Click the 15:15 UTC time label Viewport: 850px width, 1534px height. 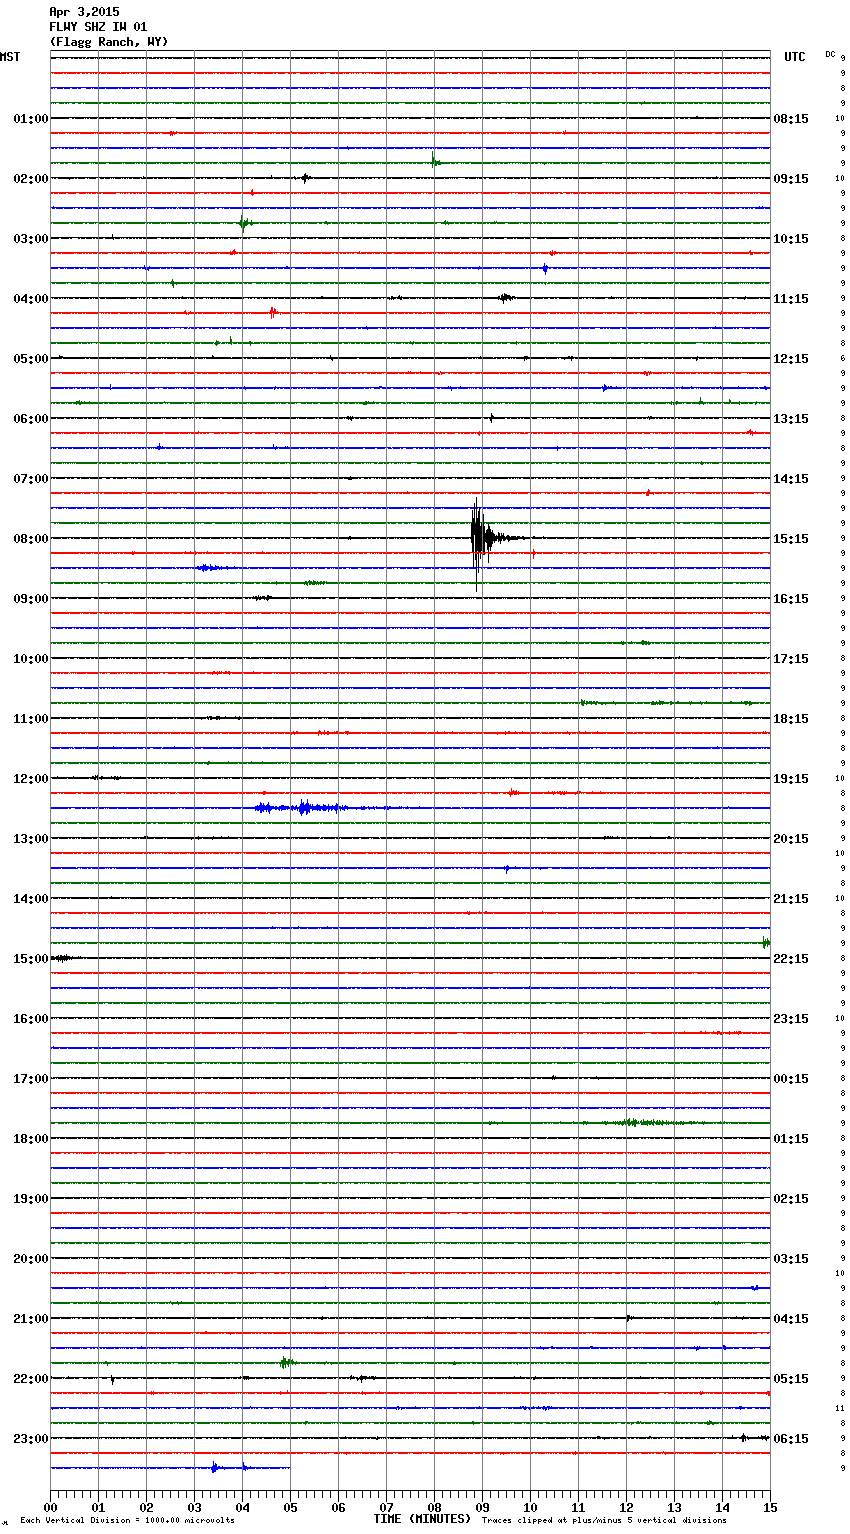791,539
